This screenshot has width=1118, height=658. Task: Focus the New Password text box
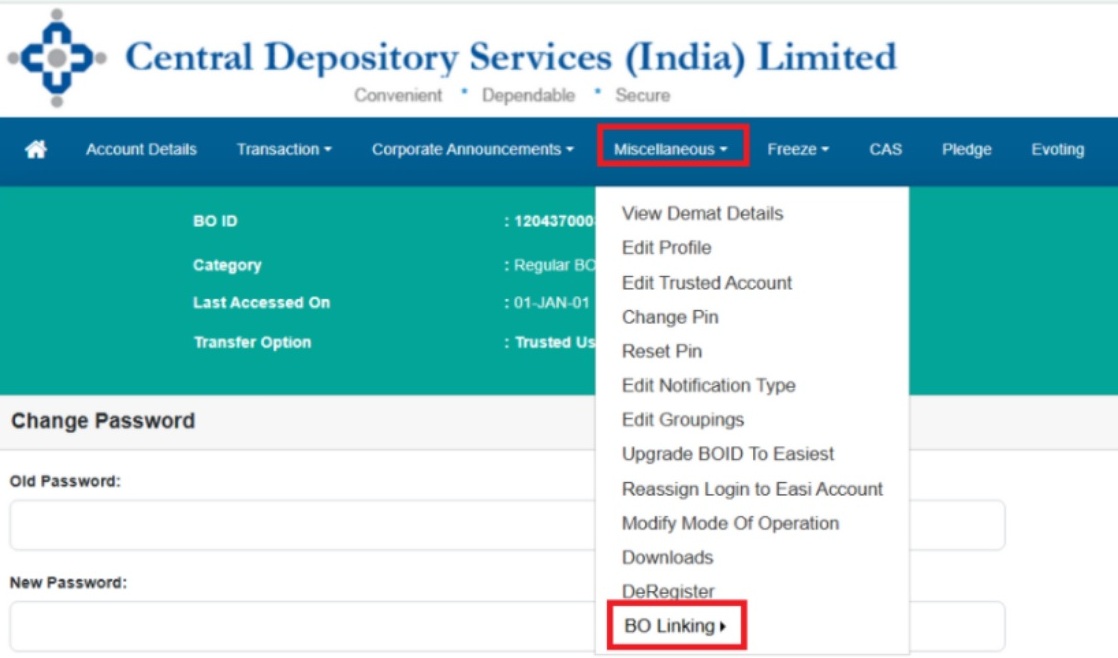300,626
